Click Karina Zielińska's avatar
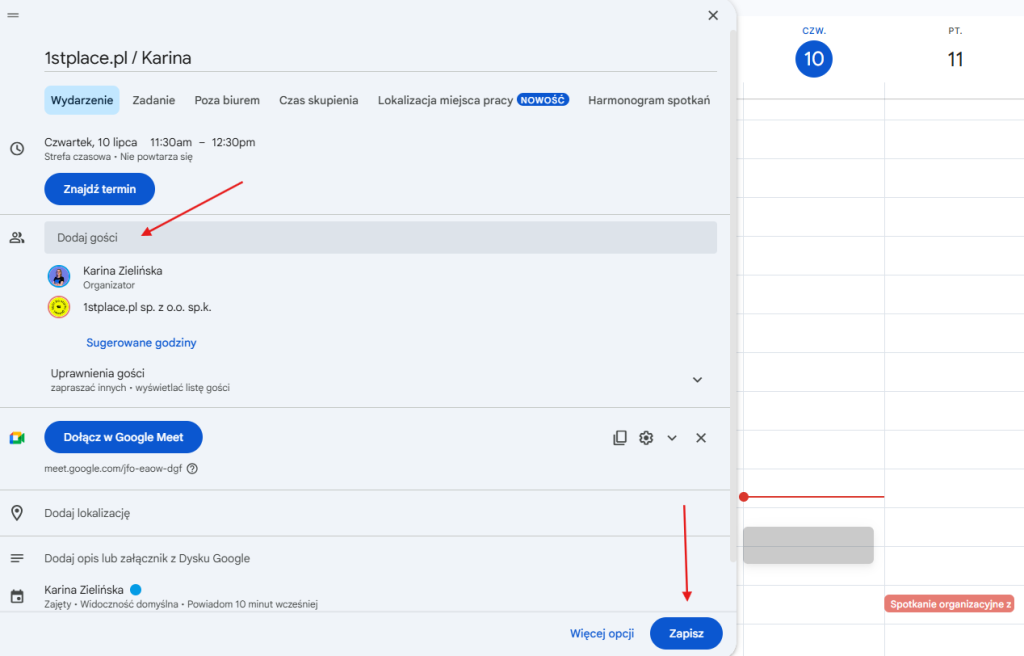This screenshot has width=1024, height=656. pyautogui.click(x=59, y=276)
